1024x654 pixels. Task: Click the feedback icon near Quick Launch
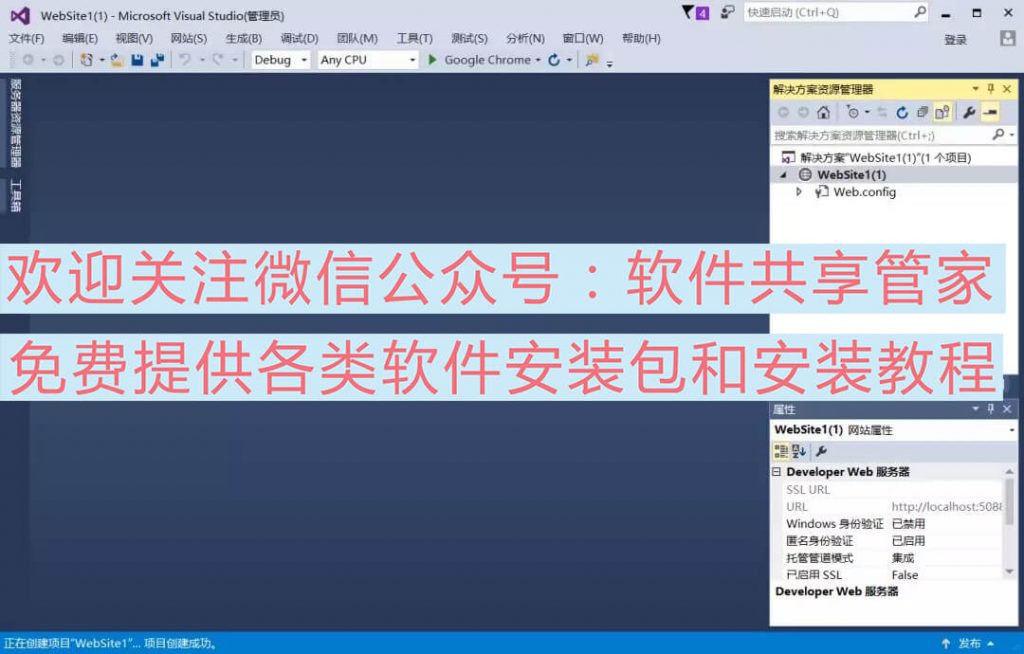[x=727, y=12]
